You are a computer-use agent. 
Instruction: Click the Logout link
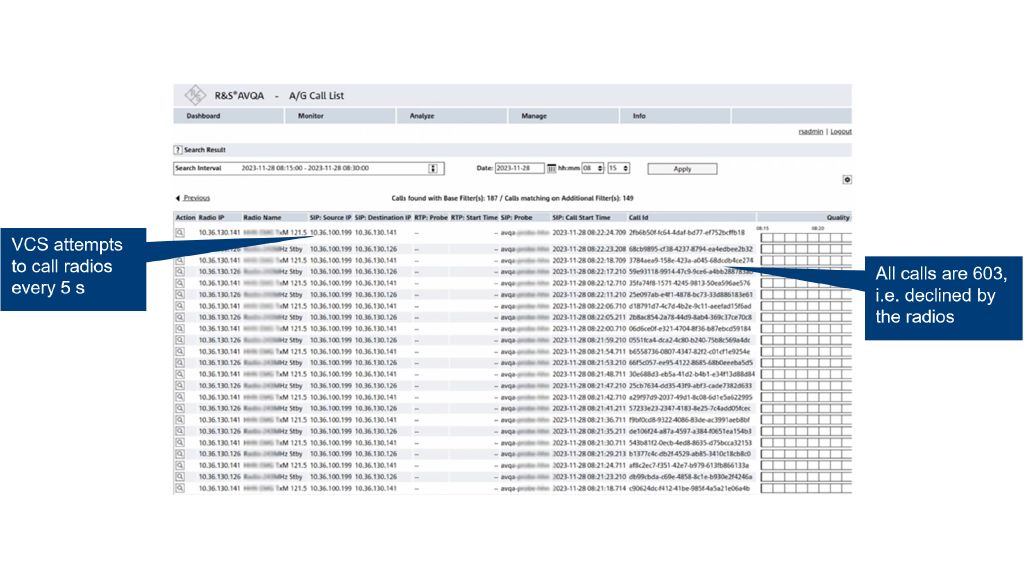tap(841, 132)
